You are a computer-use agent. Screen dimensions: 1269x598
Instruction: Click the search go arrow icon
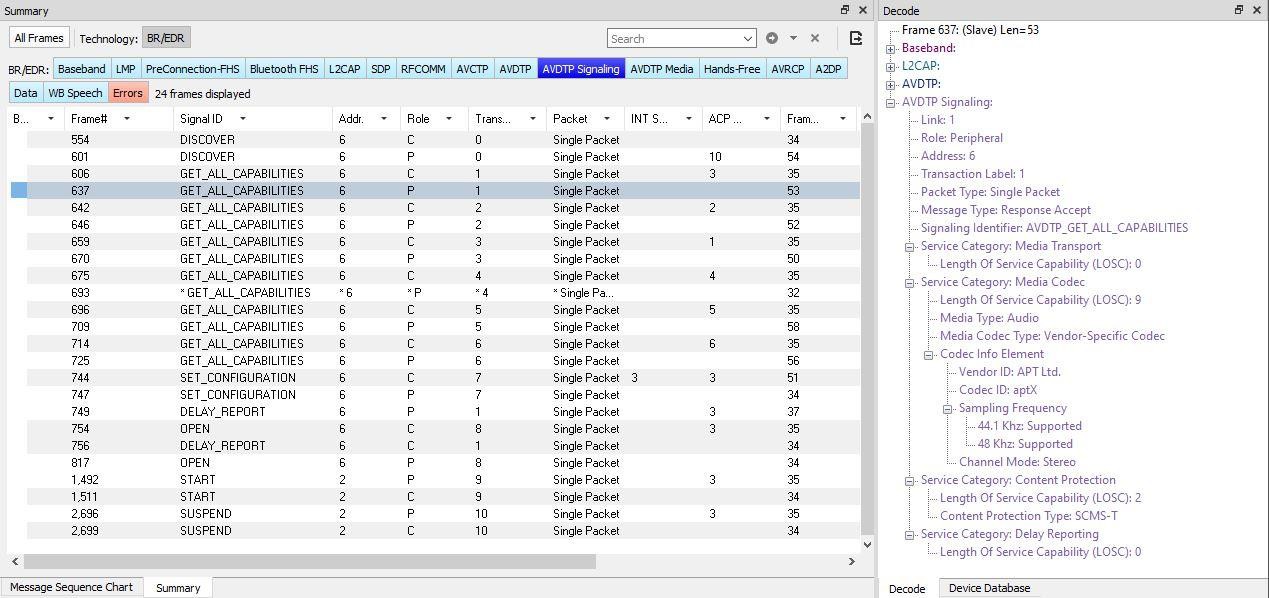click(x=772, y=38)
